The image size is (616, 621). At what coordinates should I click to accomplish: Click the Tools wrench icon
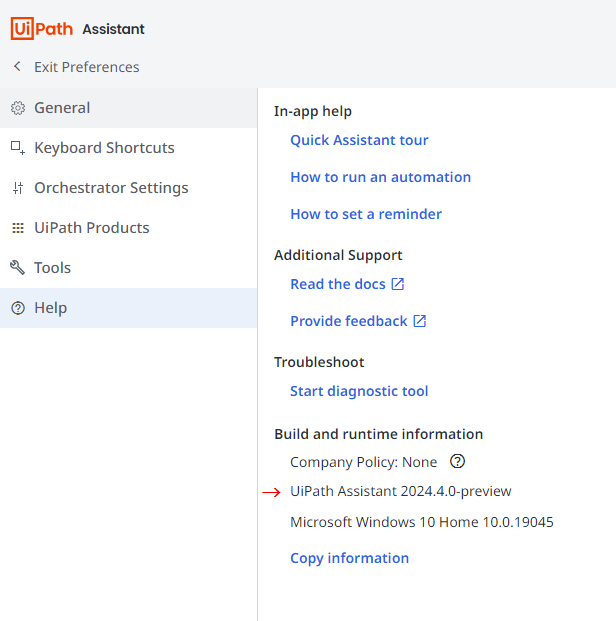click(17, 268)
